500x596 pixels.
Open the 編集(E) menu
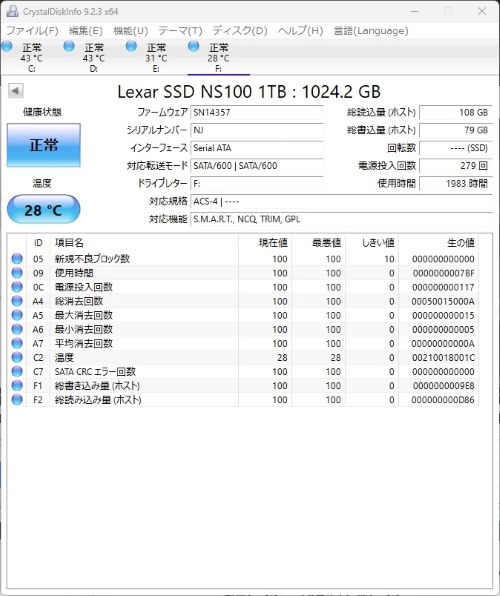coord(86,30)
